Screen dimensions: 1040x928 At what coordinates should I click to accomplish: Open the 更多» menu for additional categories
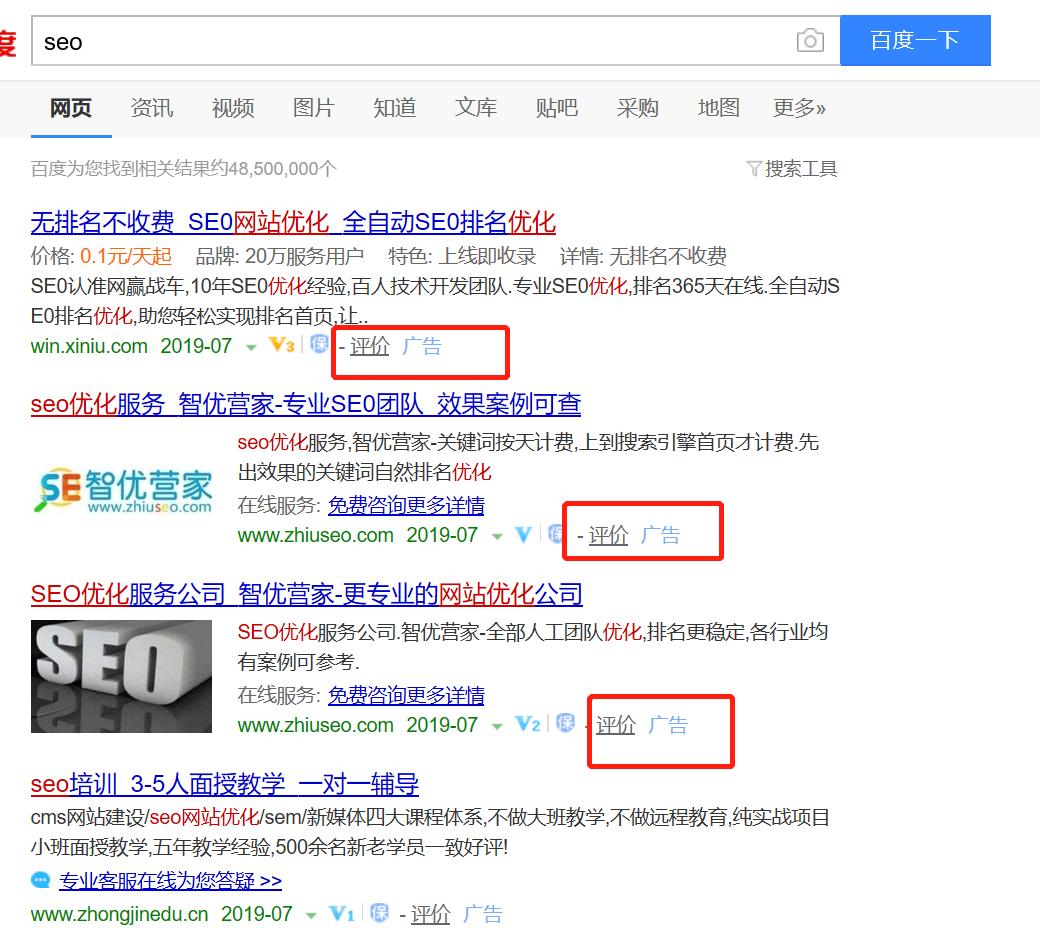click(x=799, y=108)
